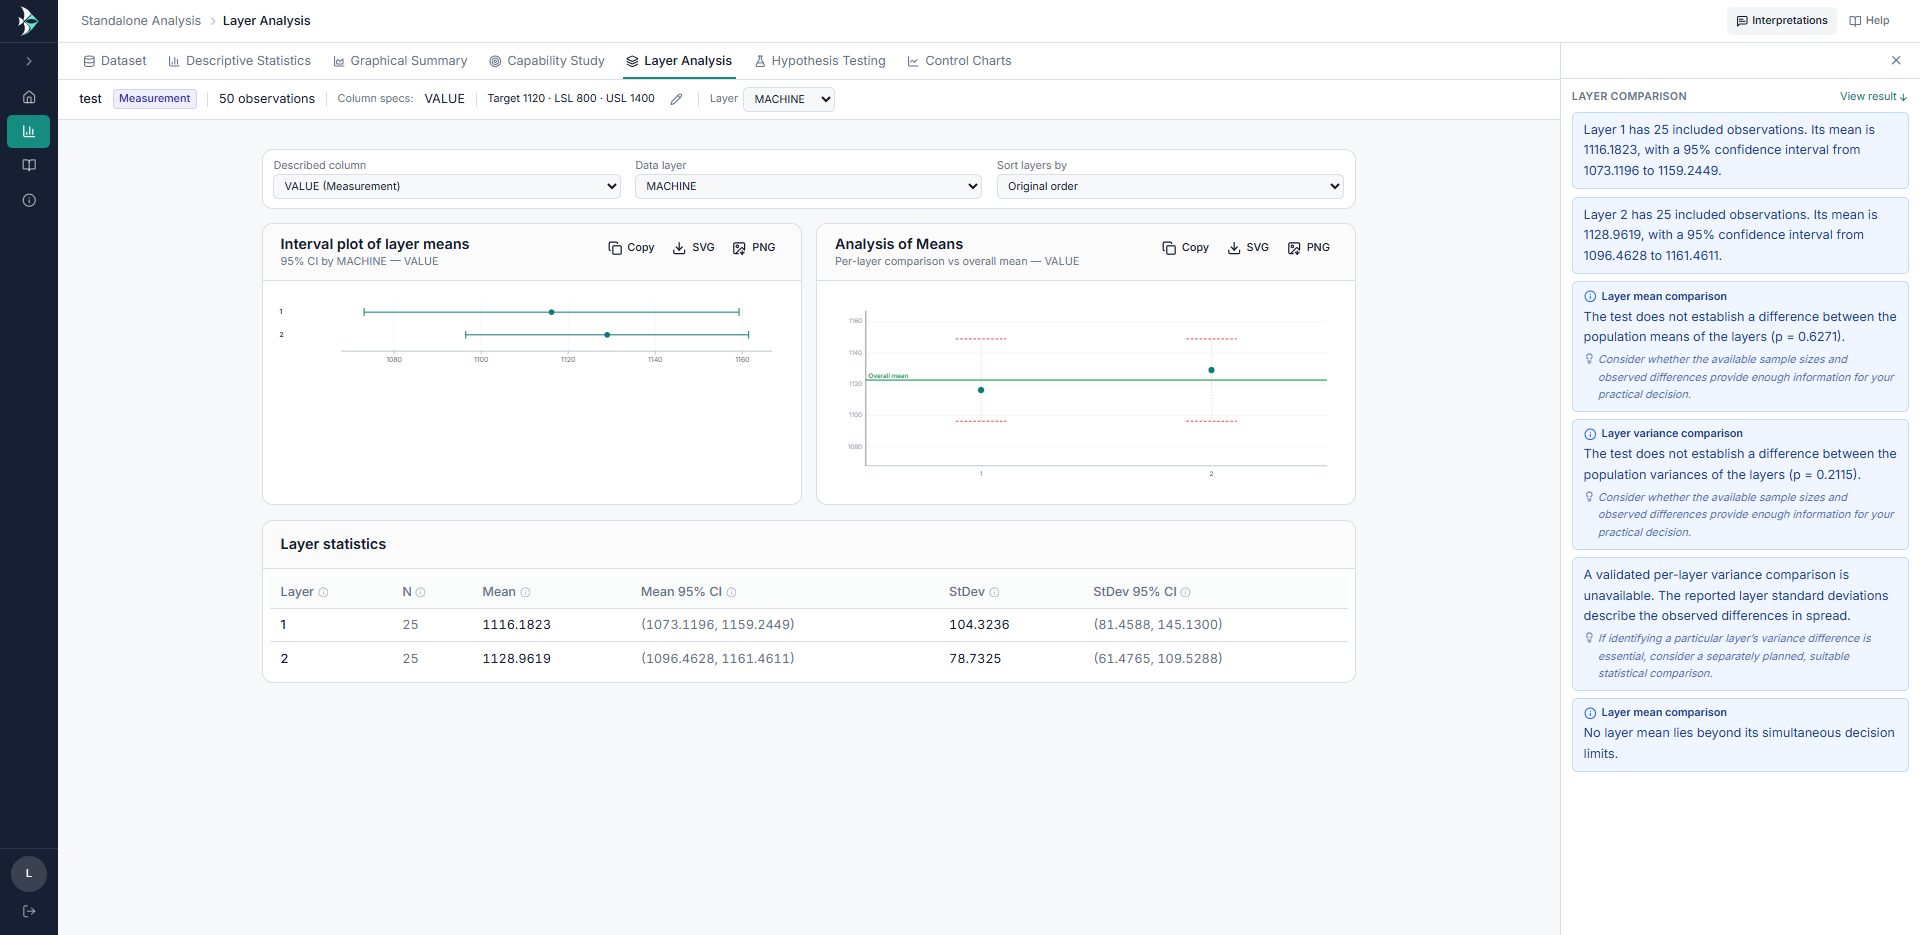Copy the Interval plot chart

(x=631, y=248)
